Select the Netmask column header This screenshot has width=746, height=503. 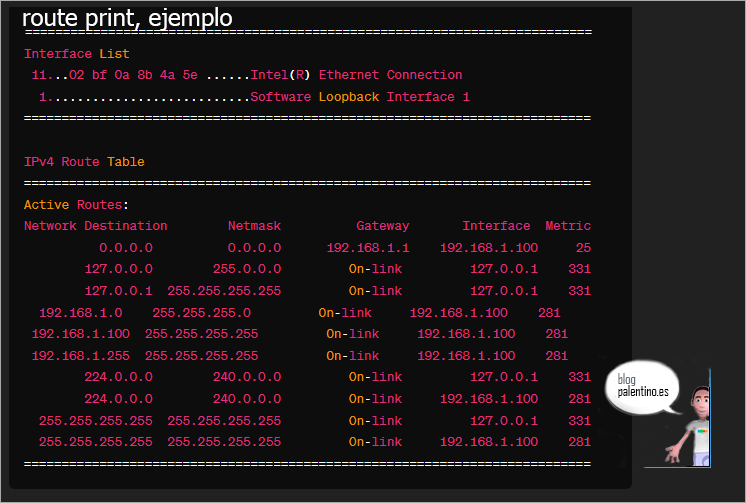[254, 226]
